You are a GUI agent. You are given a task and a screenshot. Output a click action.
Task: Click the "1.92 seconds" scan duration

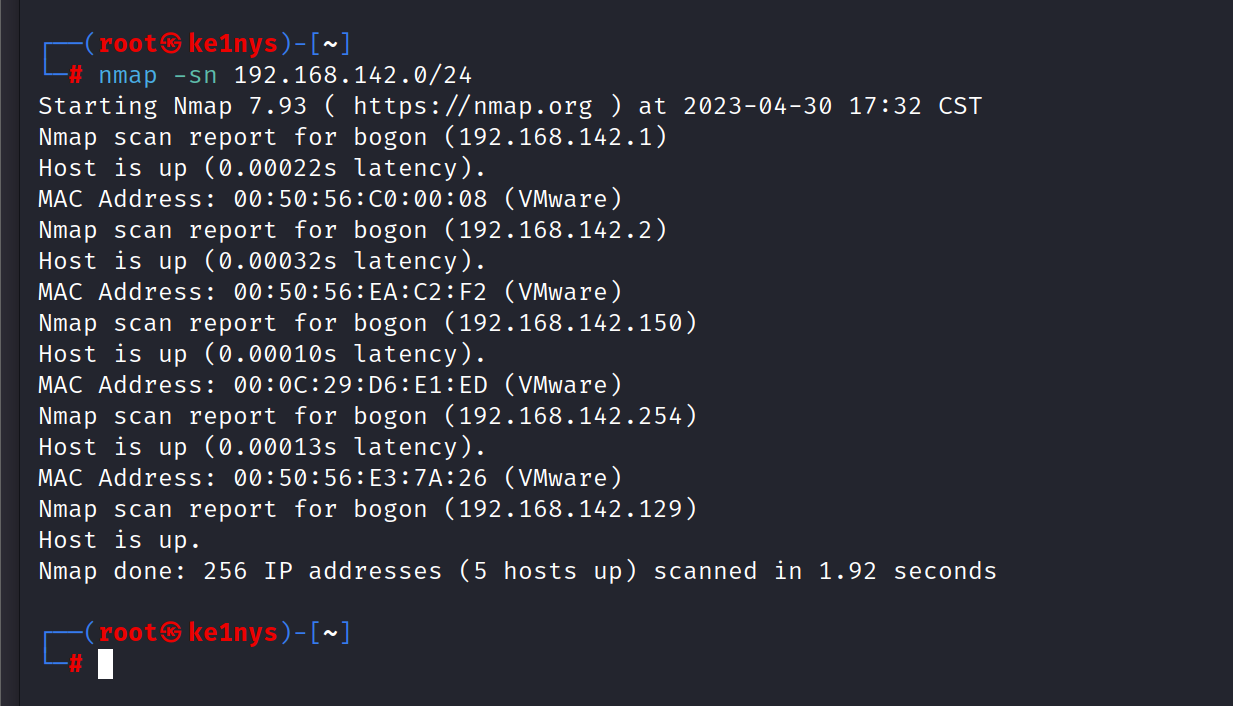click(x=907, y=571)
